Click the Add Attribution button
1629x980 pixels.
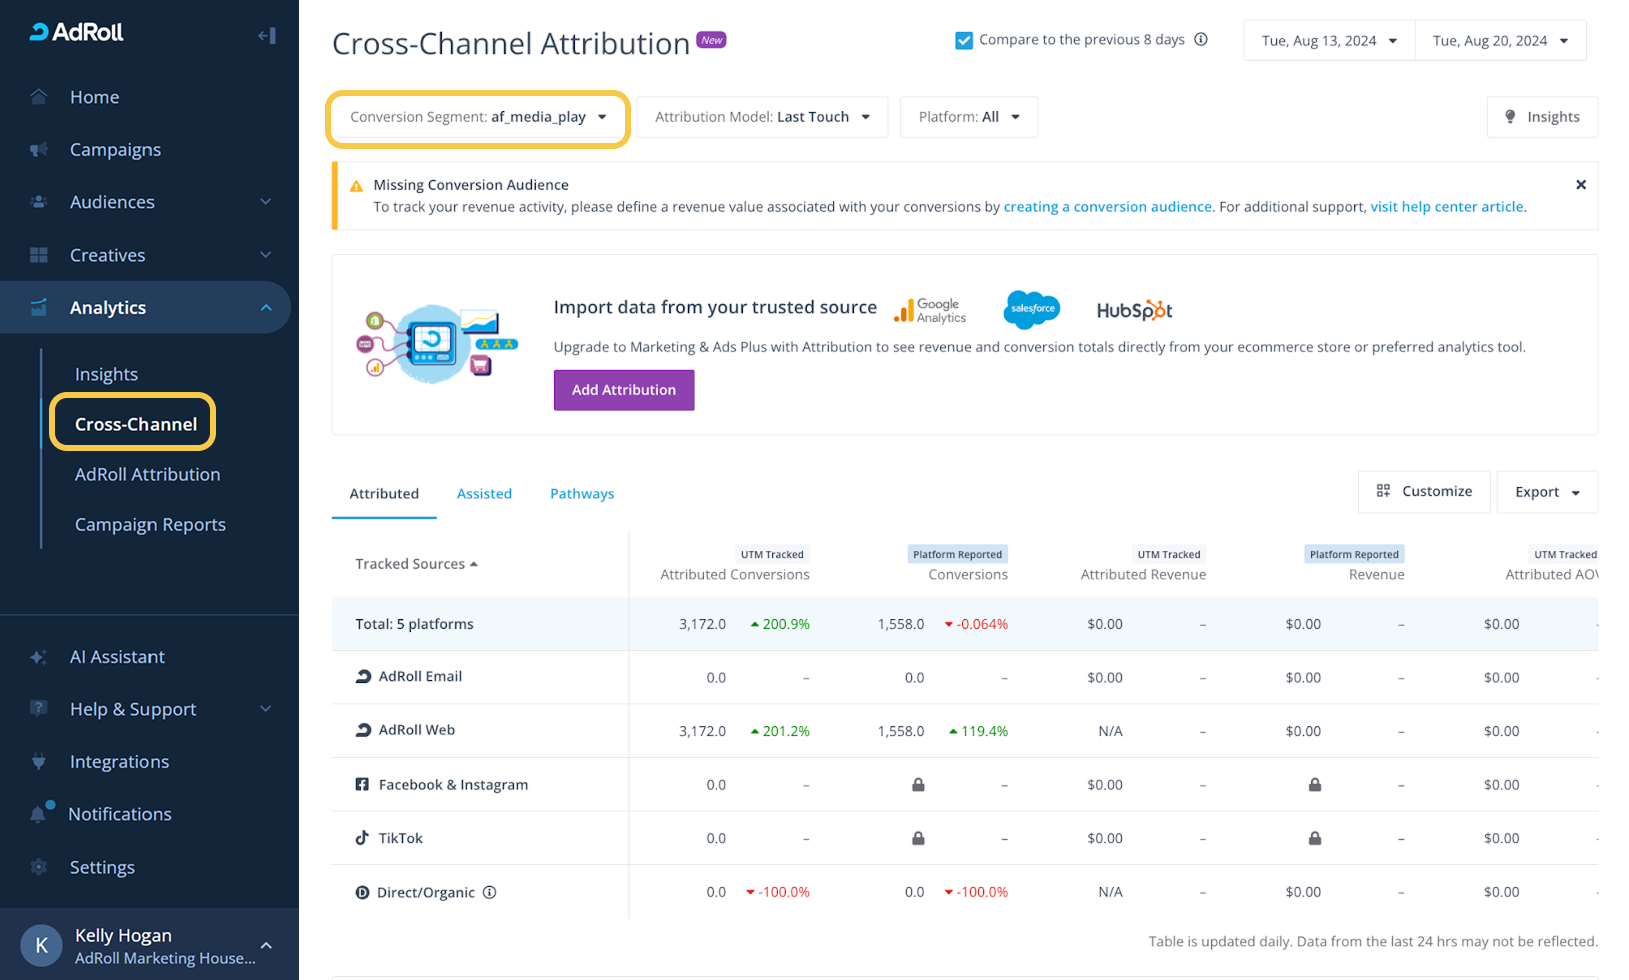[624, 390]
